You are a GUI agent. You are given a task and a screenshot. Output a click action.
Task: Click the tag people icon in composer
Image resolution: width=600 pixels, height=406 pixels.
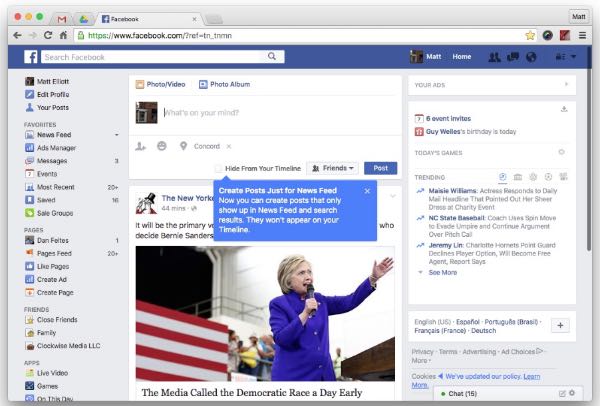140,146
